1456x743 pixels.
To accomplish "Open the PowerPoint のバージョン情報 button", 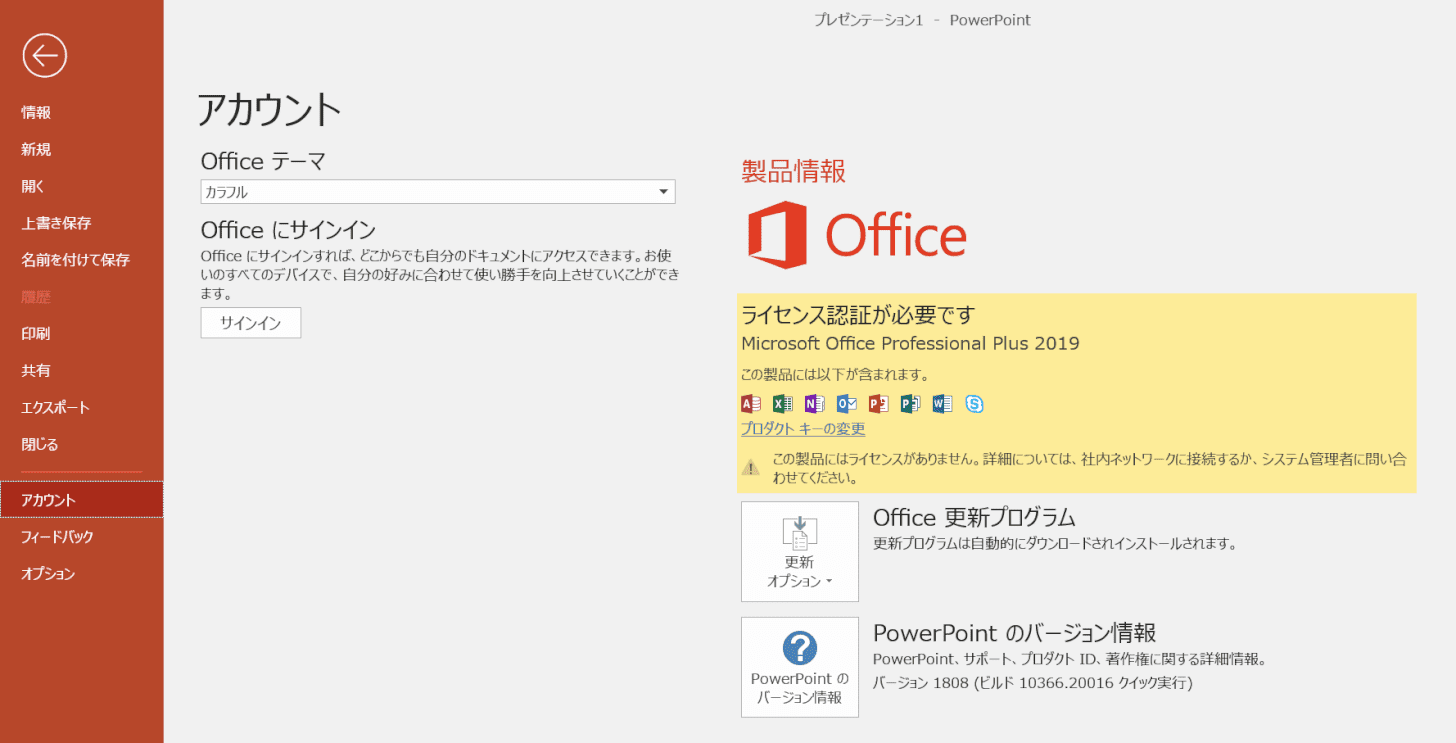I will [x=800, y=667].
